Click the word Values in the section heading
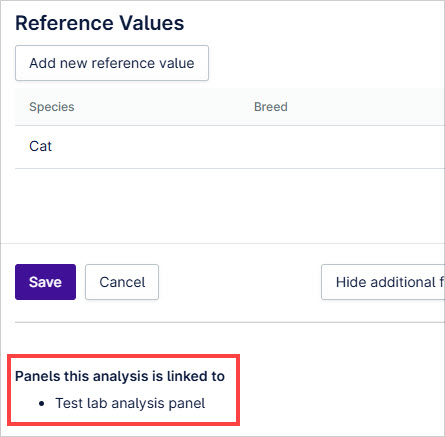 click(x=152, y=23)
